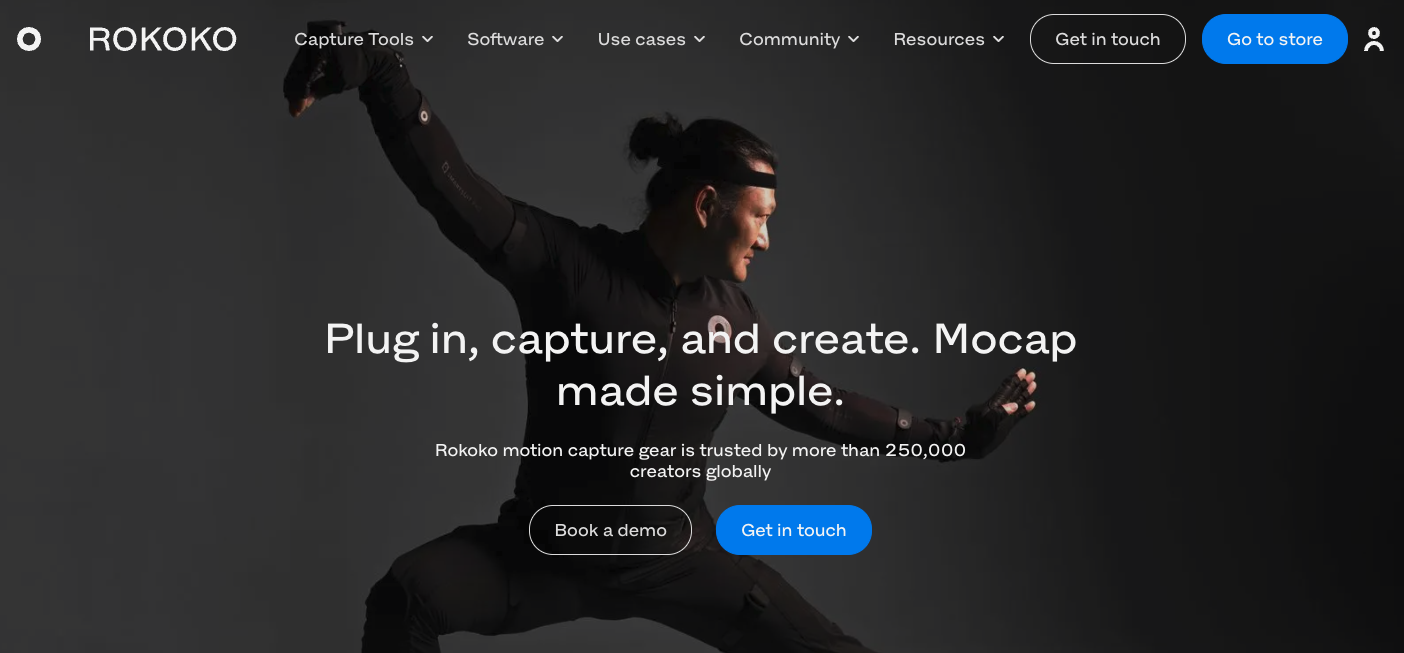The width and height of the screenshot is (1404, 653).
Task: Click the chevron beside Resources
Action: (x=999, y=39)
